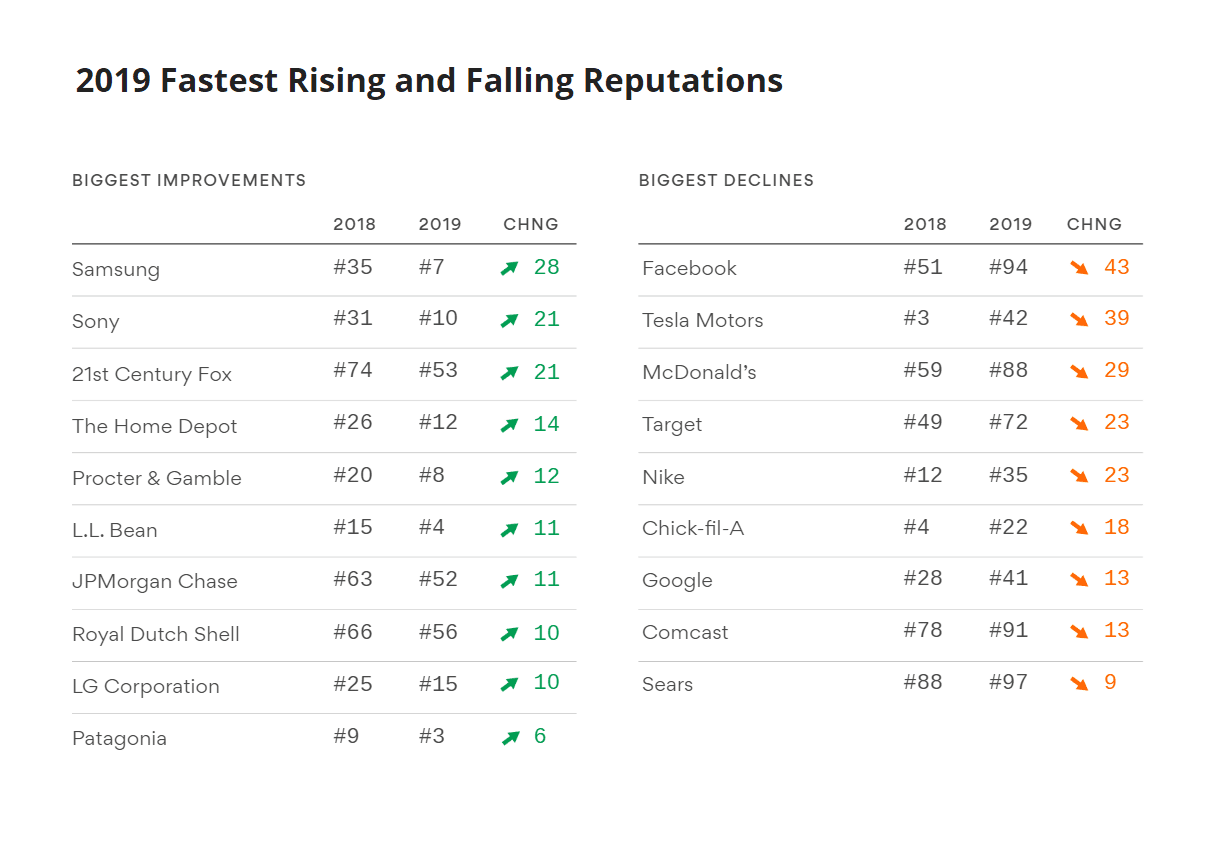Click the JPMorgan Chase company name
Viewport: 1210px width, 842px height.
pos(155,581)
